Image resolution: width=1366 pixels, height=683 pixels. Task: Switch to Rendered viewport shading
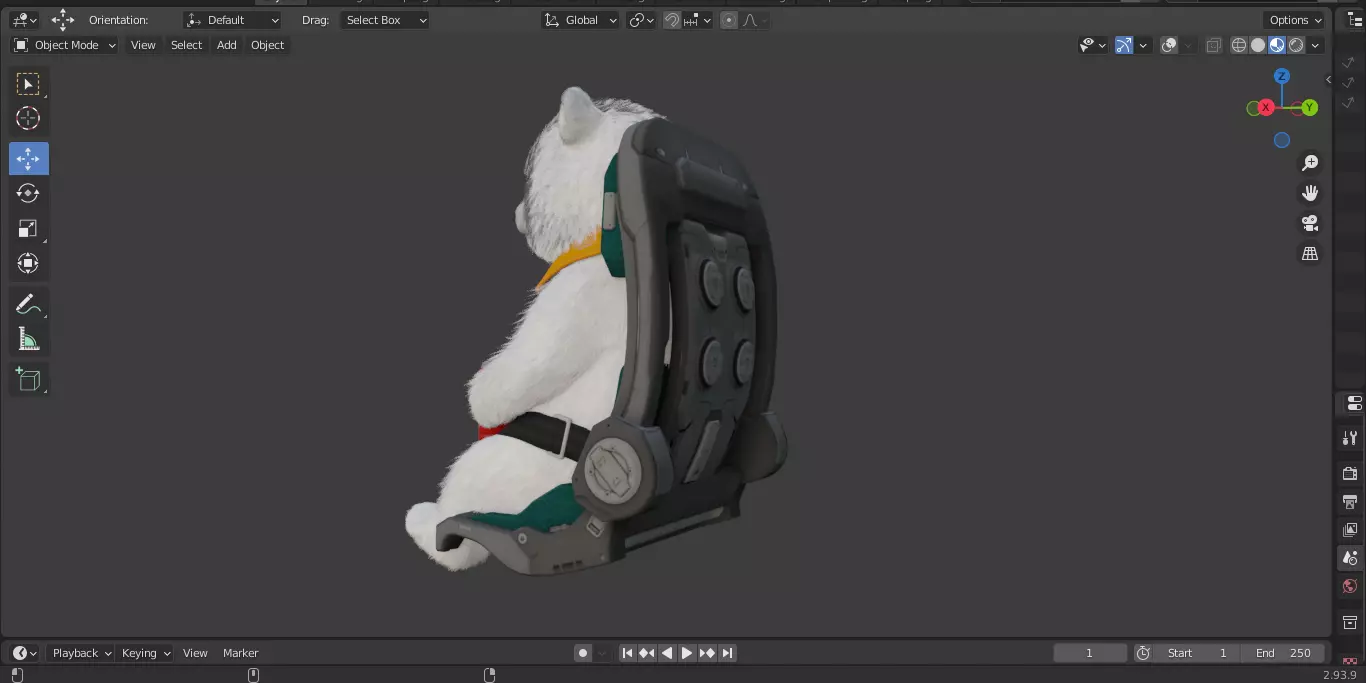[x=1296, y=45]
